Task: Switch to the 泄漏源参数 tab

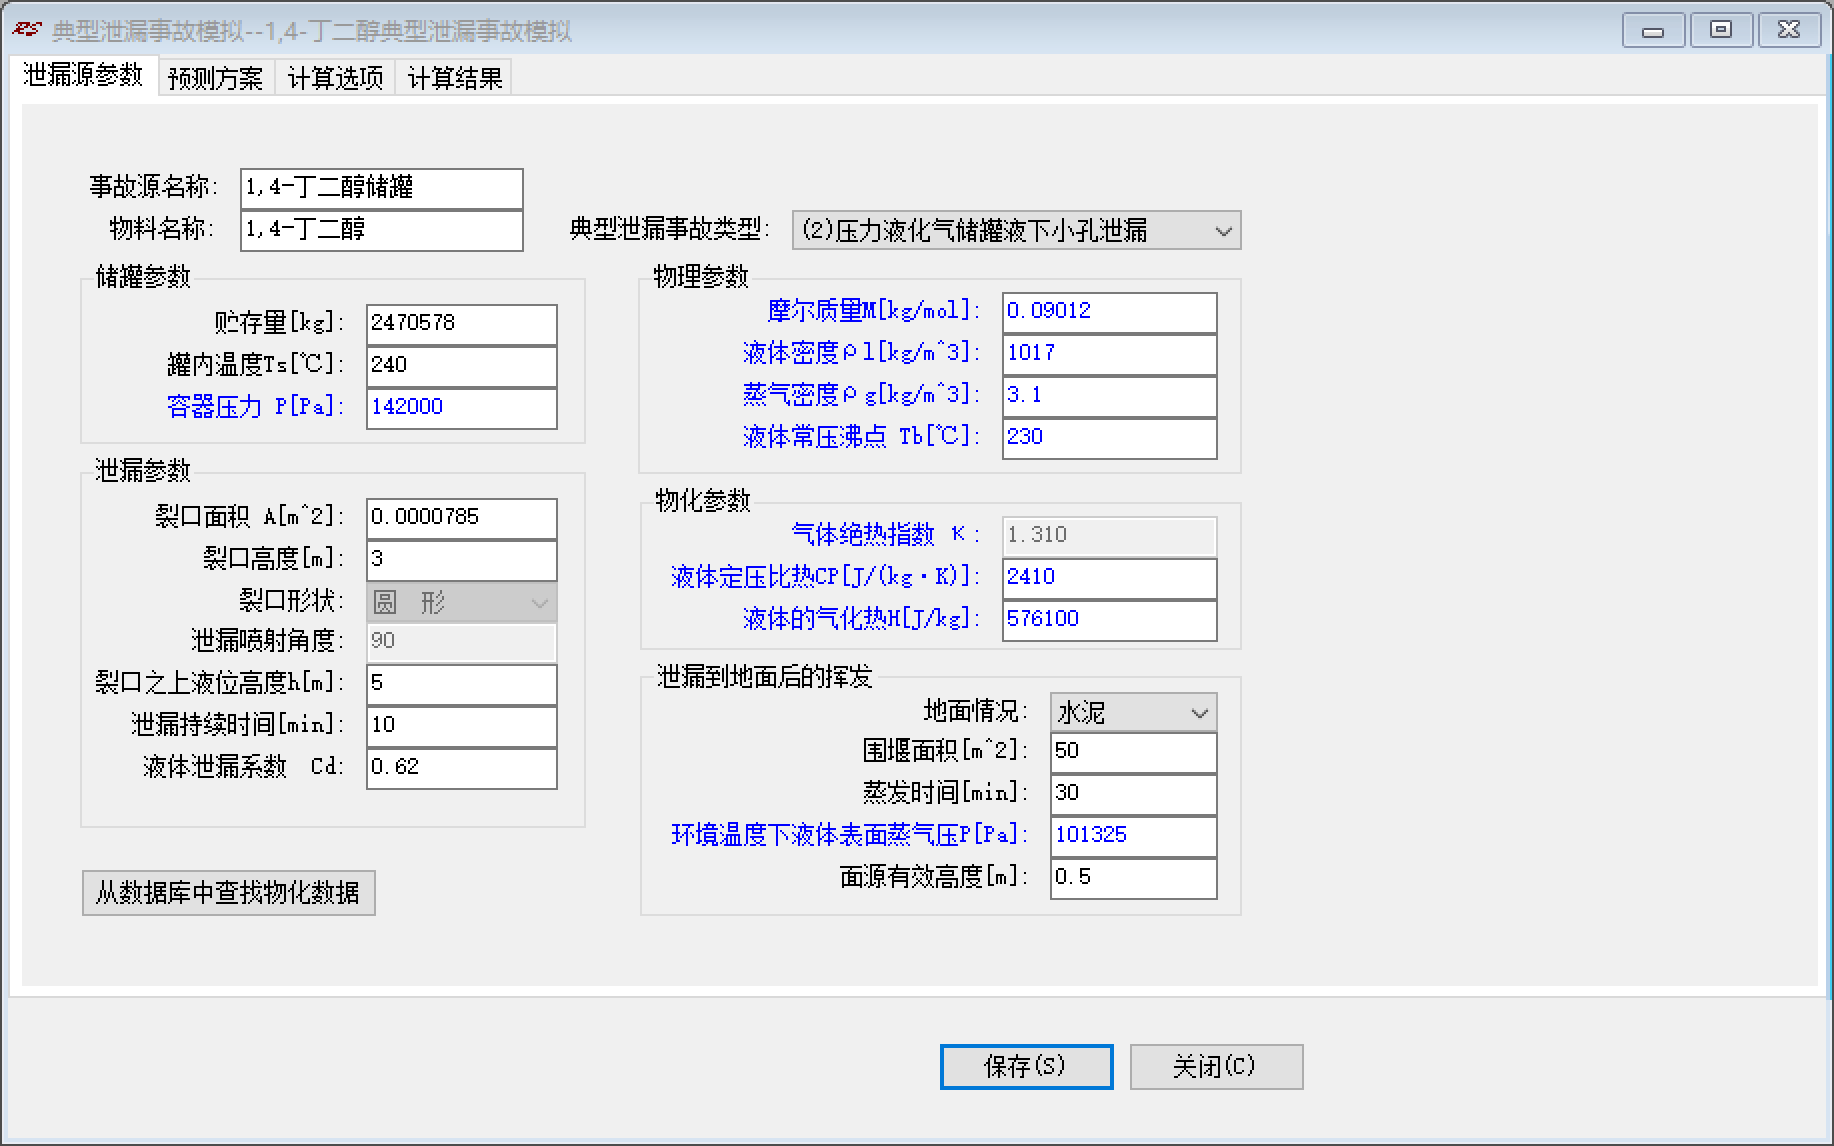Action: [x=84, y=76]
